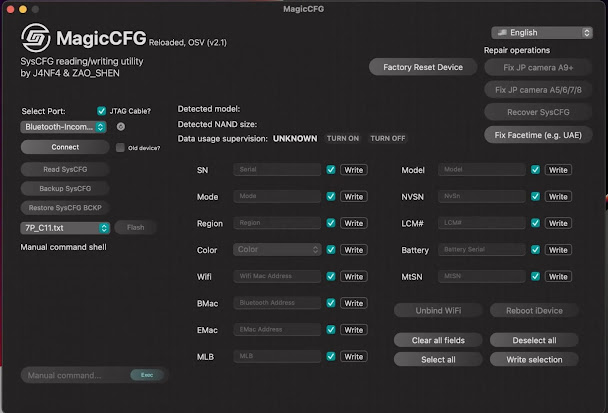This screenshot has height=413, width=608.
Task: Toggle the Battery row checkbox
Action: [535, 249]
